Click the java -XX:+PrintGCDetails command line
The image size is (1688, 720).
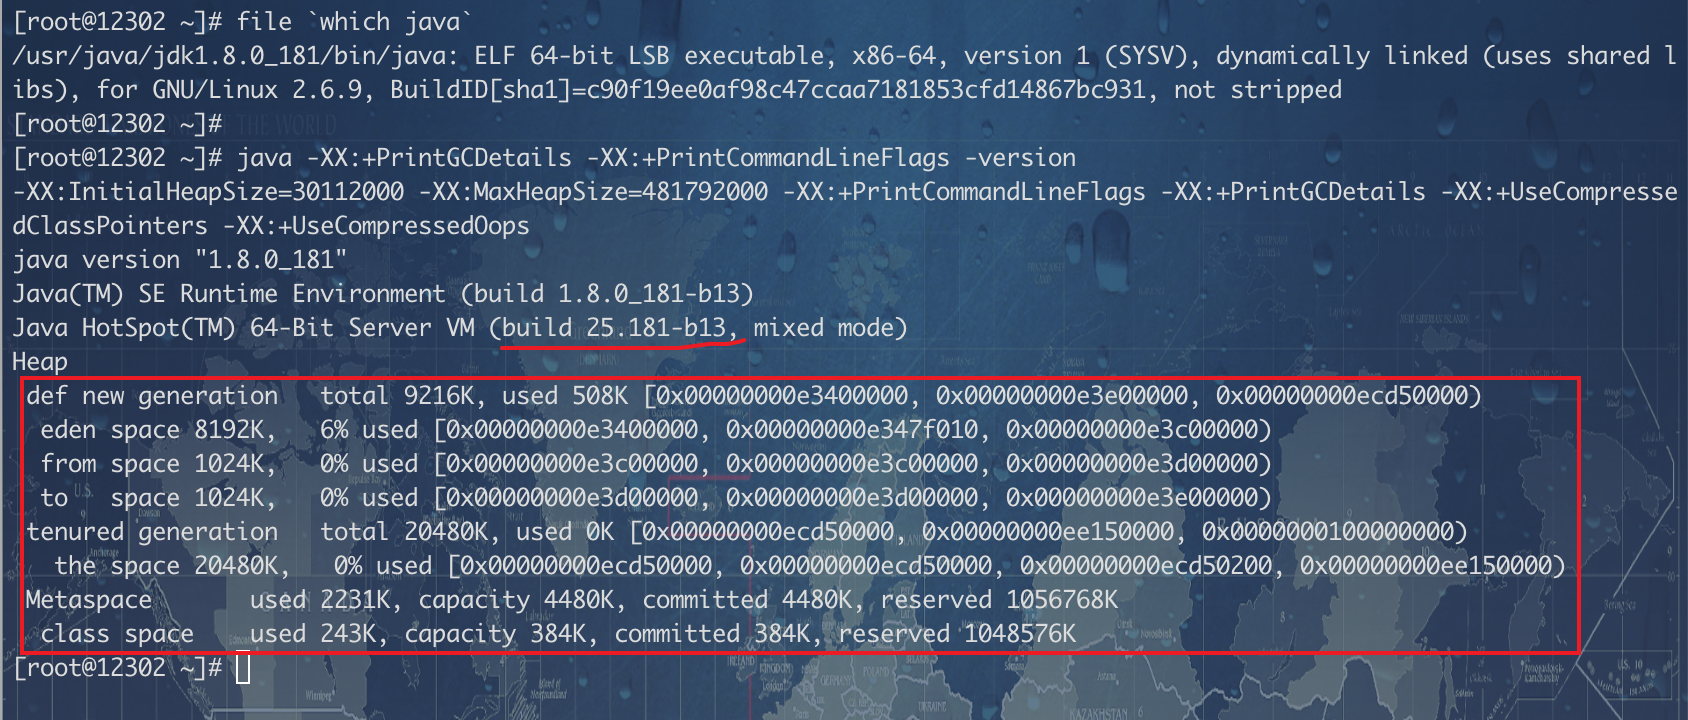pyautogui.click(x=656, y=158)
